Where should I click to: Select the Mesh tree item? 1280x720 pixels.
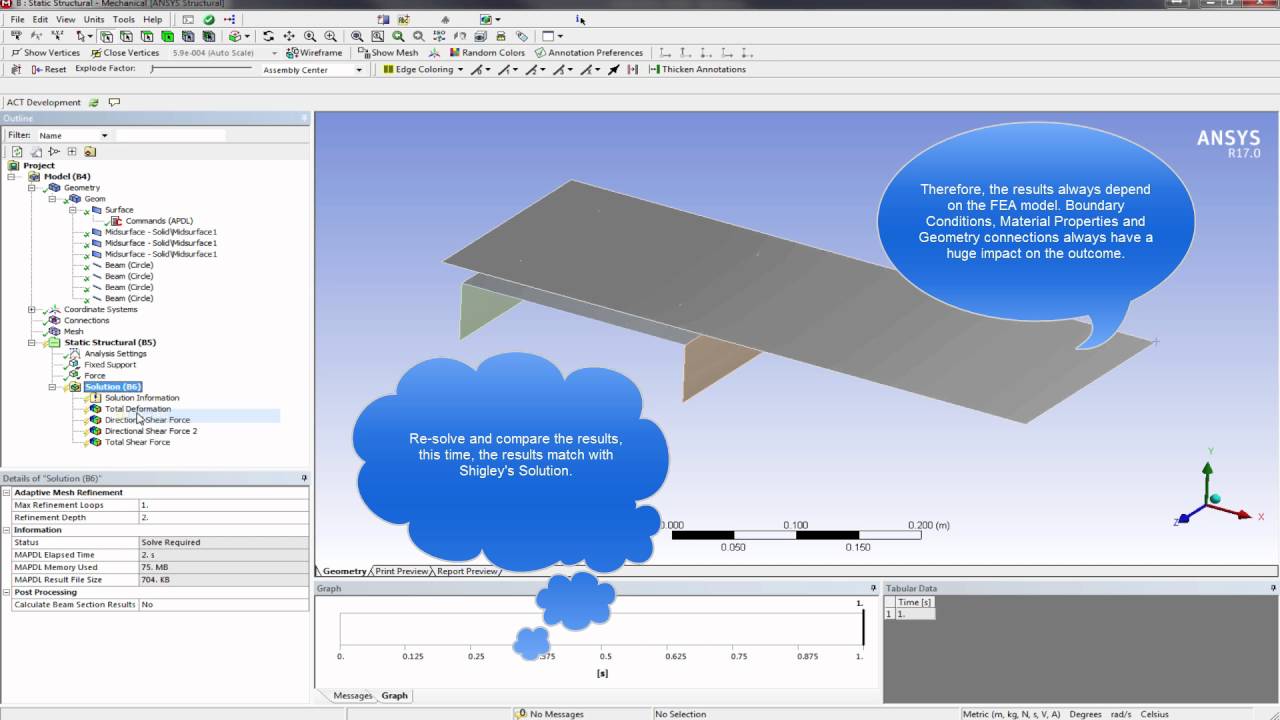[x=74, y=332]
